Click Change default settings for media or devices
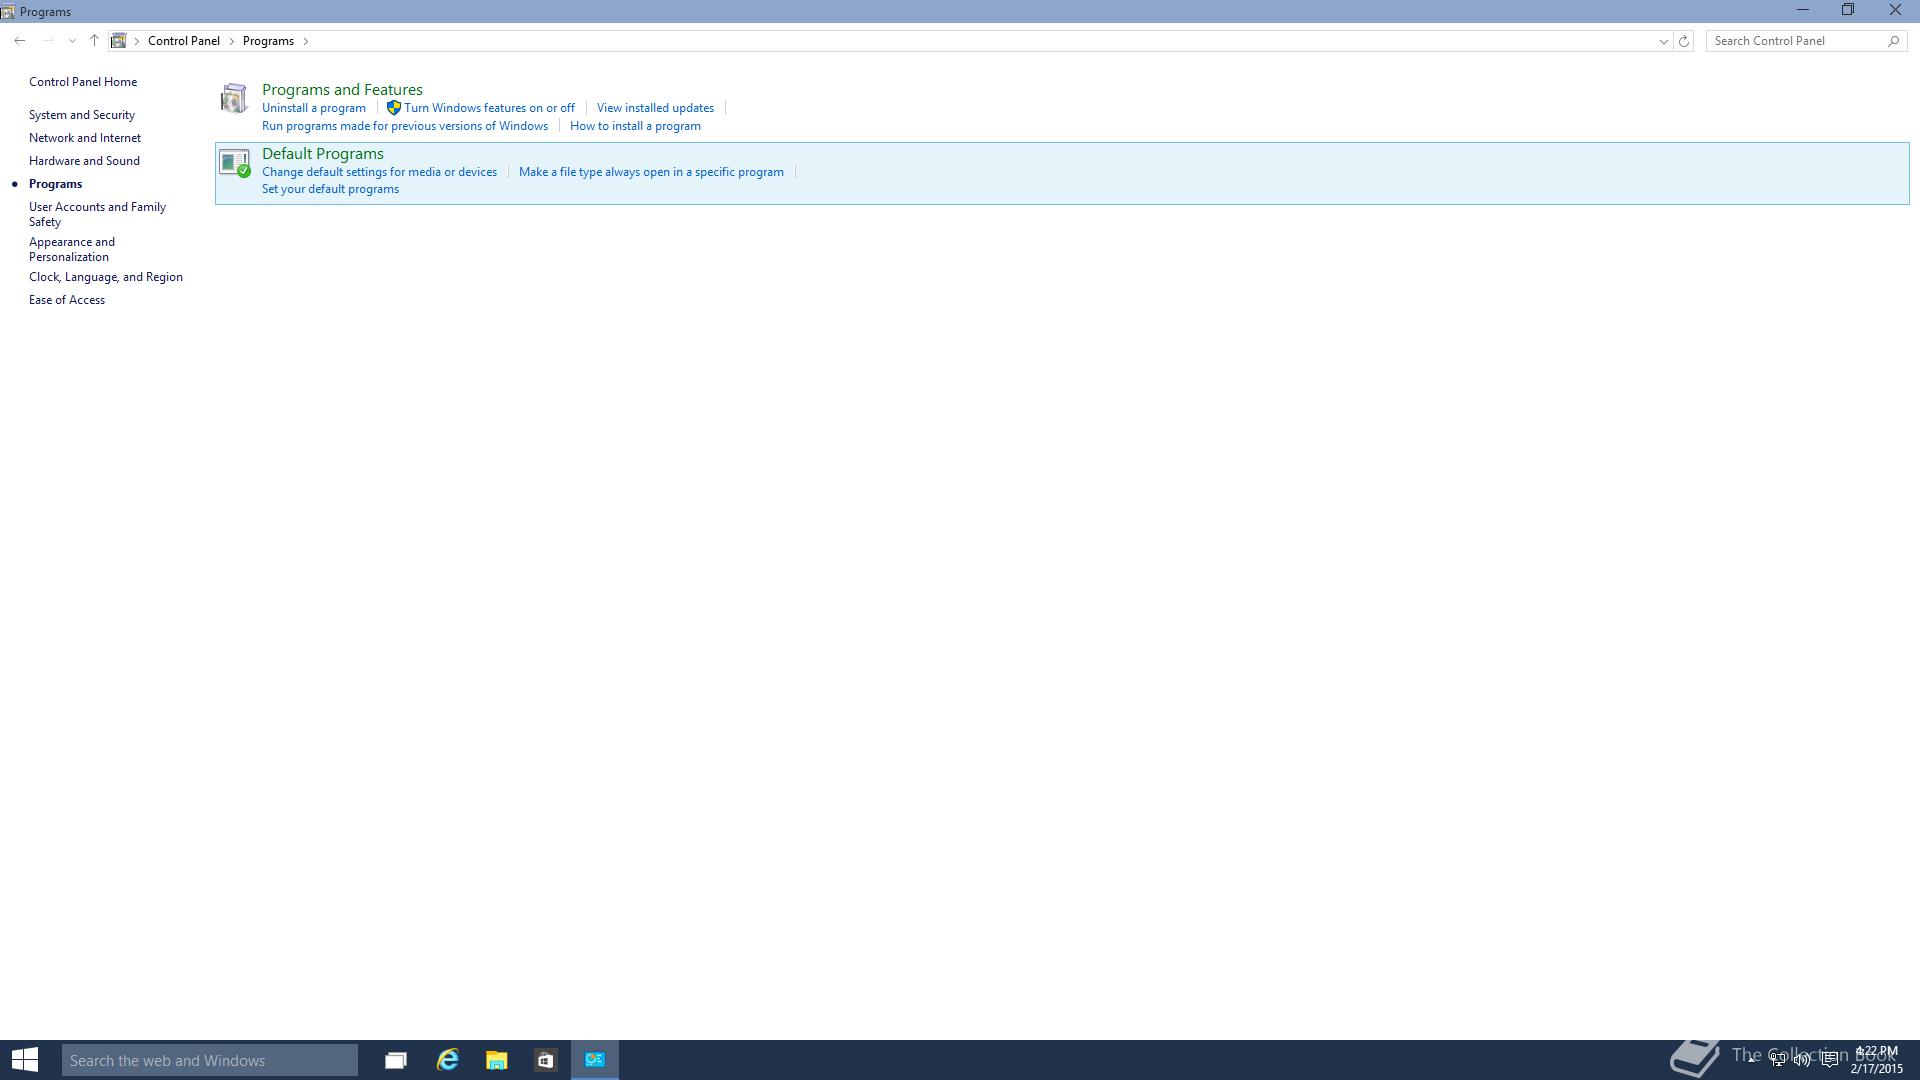 pos(379,172)
